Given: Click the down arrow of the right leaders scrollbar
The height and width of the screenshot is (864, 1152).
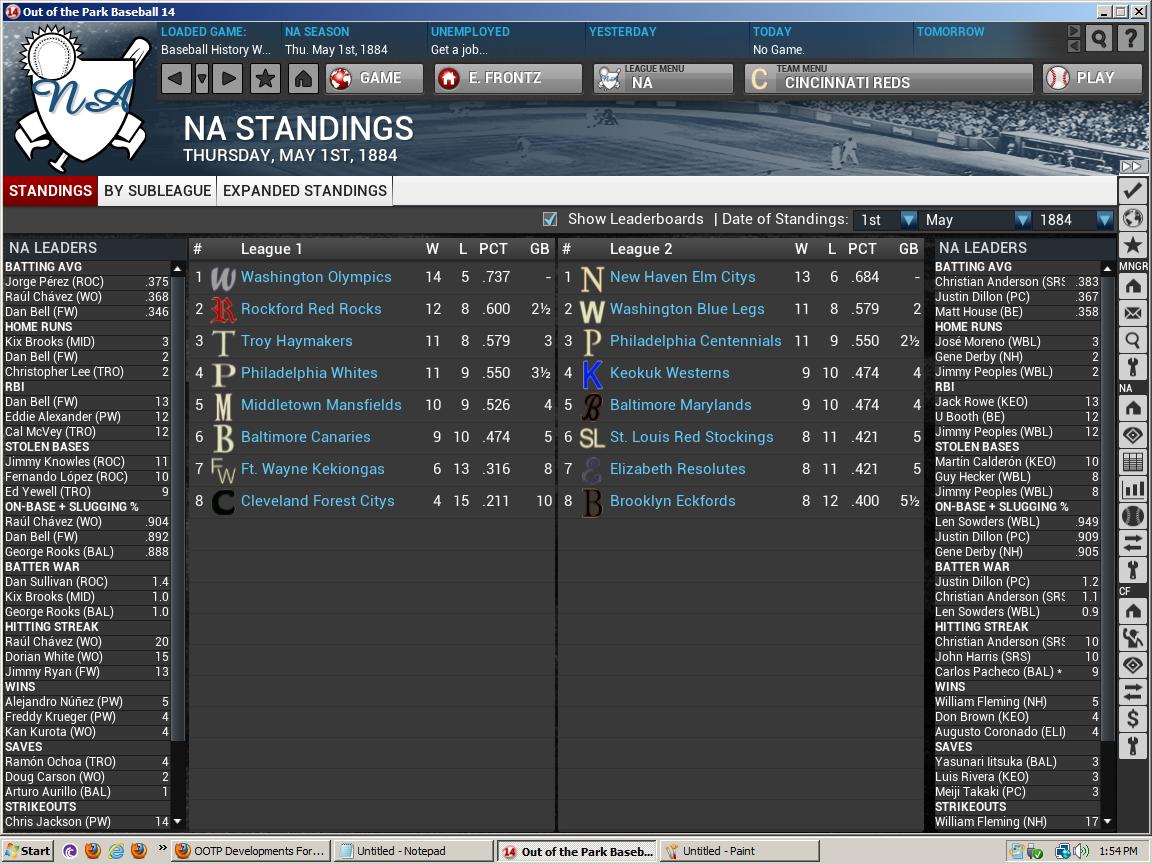Looking at the screenshot, I should tap(1107, 821).
